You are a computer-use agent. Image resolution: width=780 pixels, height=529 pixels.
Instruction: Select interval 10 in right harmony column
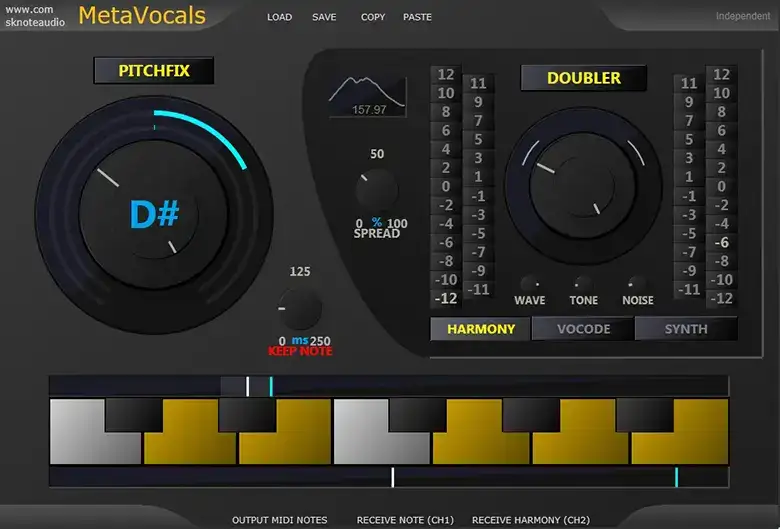pos(721,93)
